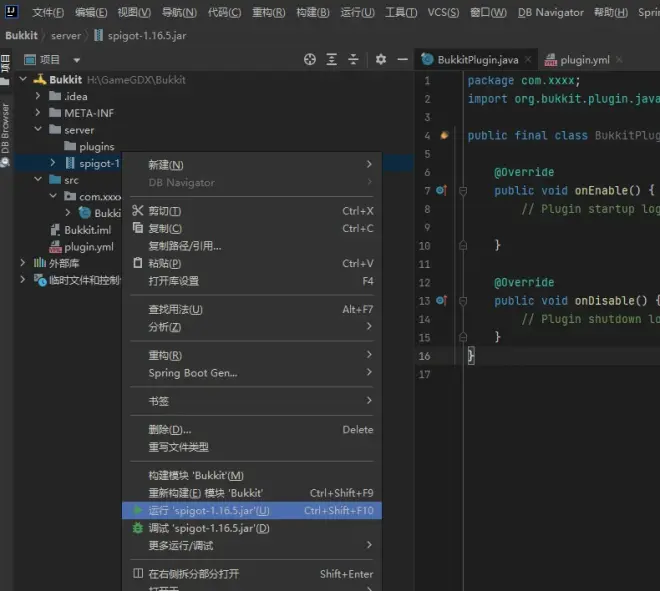Click the Bukkit.iml file icon

tap(55, 230)
